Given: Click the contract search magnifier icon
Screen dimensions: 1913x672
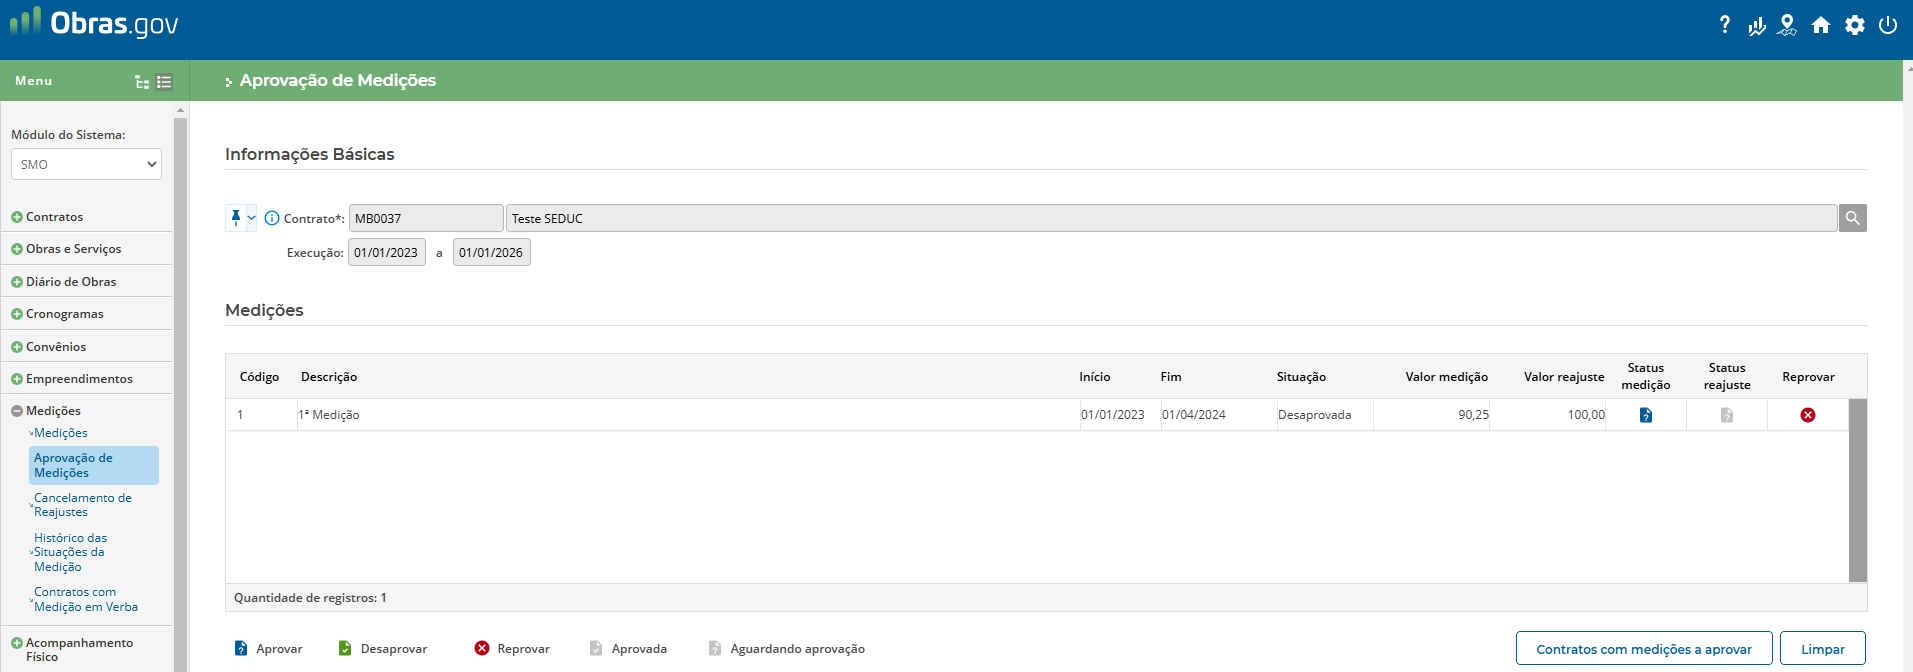Looking at the screenshot, I should pyautogui.click(x=1852, y=218).
